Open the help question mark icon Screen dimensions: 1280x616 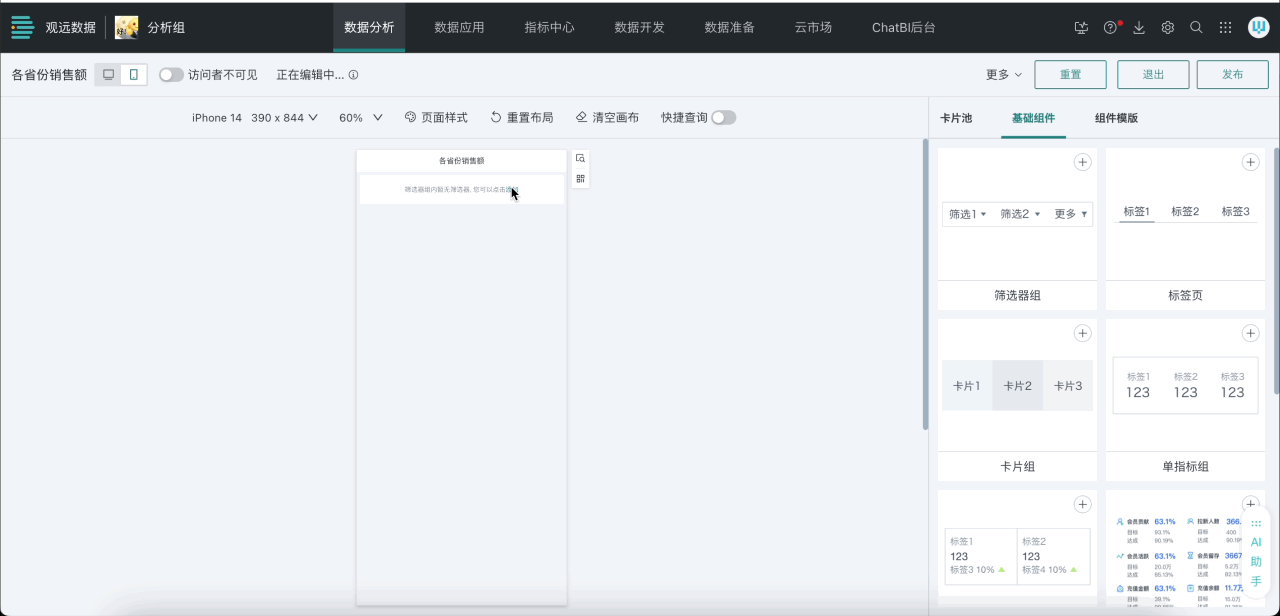click(1110, 28)
